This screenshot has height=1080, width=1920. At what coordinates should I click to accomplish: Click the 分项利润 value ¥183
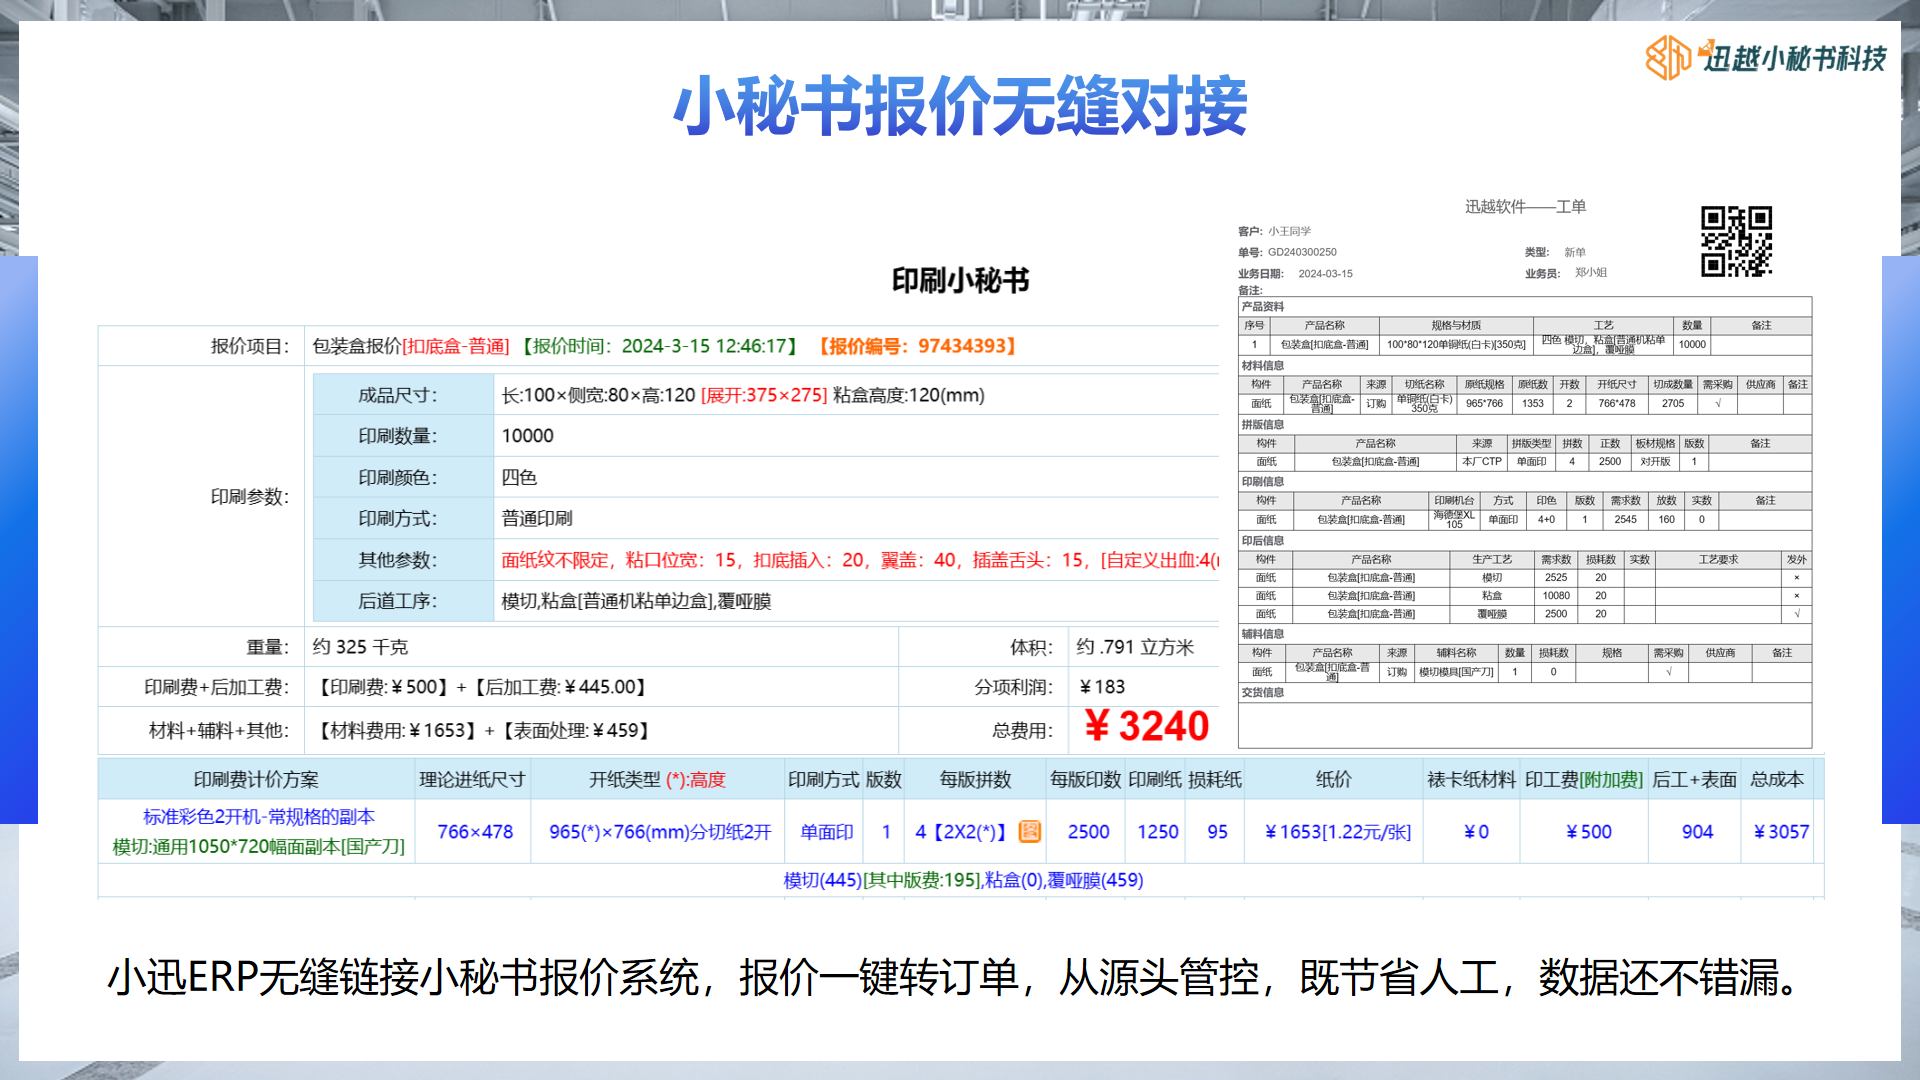(1102, 687)
